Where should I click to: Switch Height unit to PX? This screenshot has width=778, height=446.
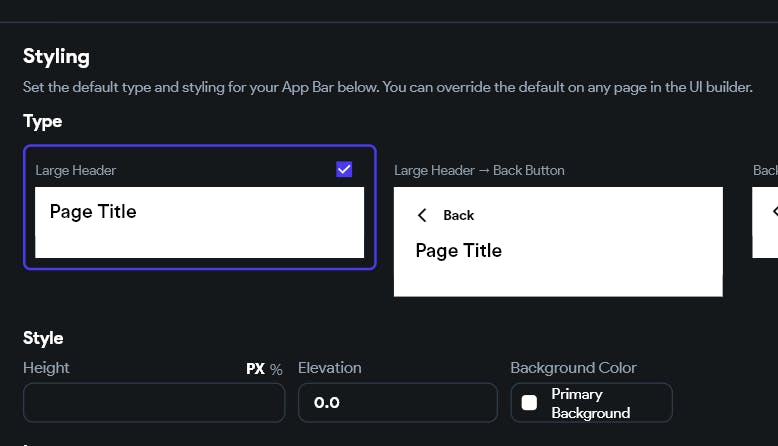(x=256, y=369)
